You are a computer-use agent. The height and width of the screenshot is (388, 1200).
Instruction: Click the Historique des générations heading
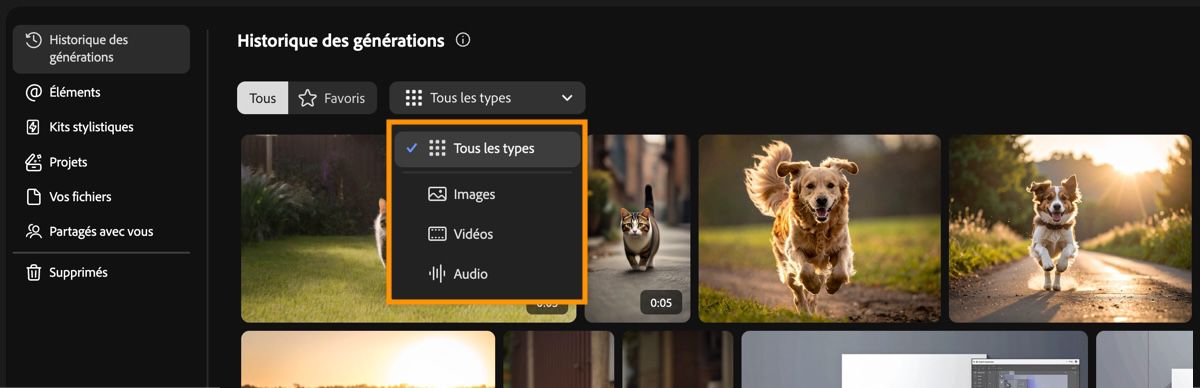(341, 41)
